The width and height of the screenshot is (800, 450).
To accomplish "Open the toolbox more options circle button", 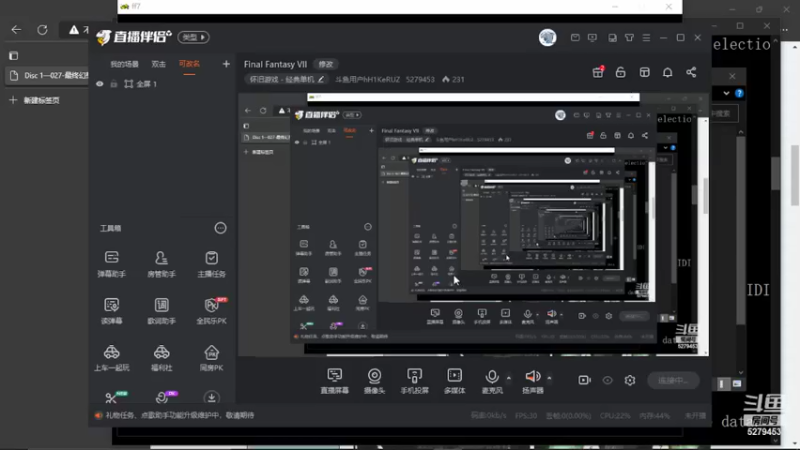I will click(x=220, y=228).
